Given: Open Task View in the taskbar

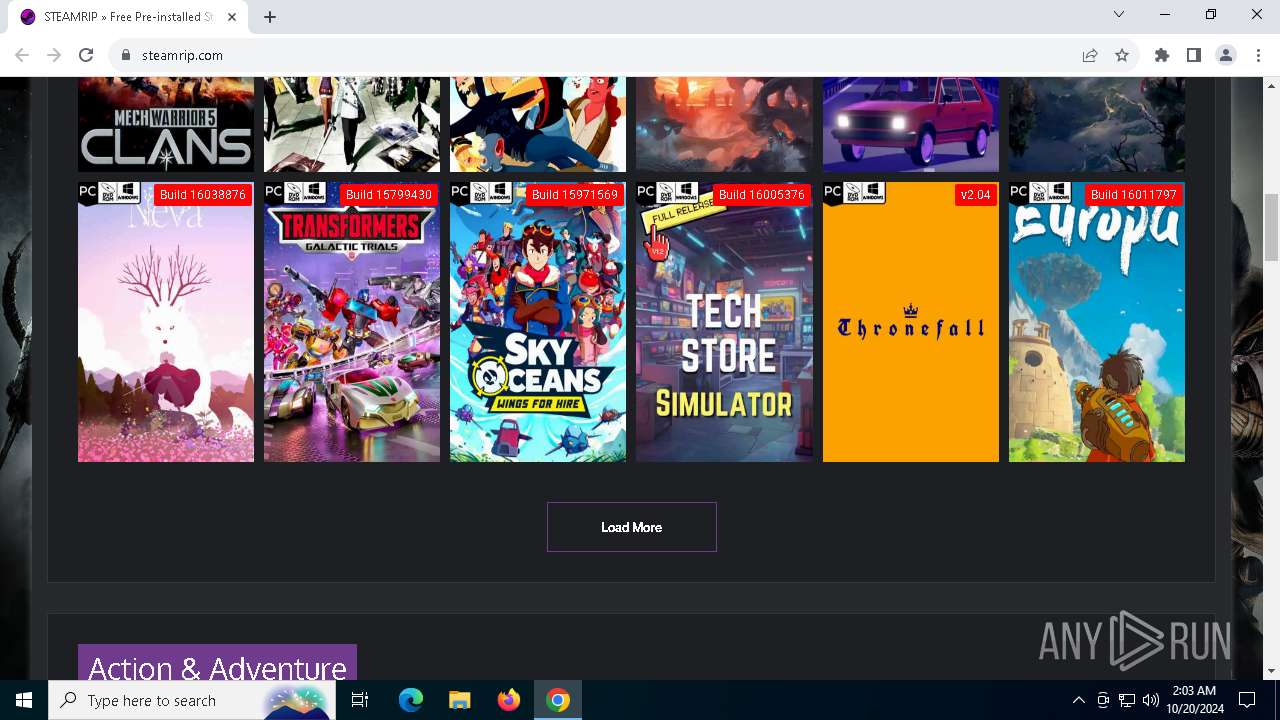Looking at the screenshot, I should [x=360, y=700].
